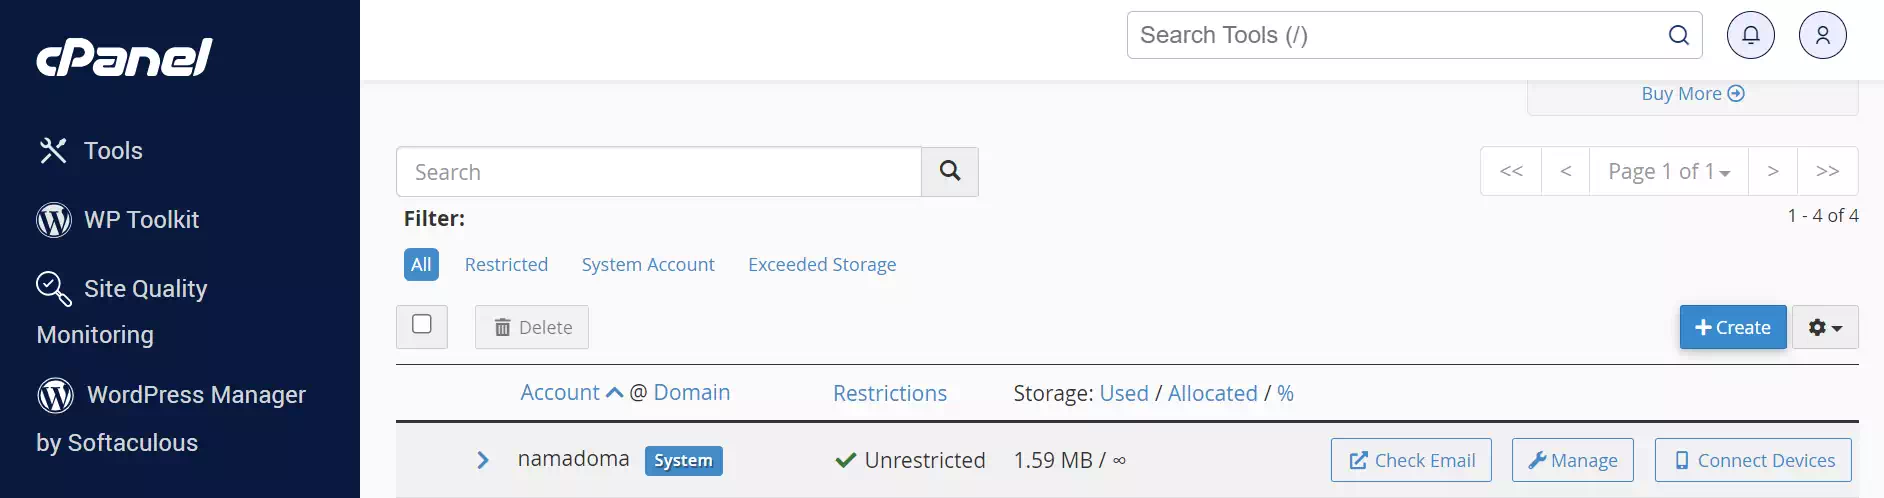Open notifications bell icon
The width and height of the screenshot is (1884, 498).
tap(1751, 35)
